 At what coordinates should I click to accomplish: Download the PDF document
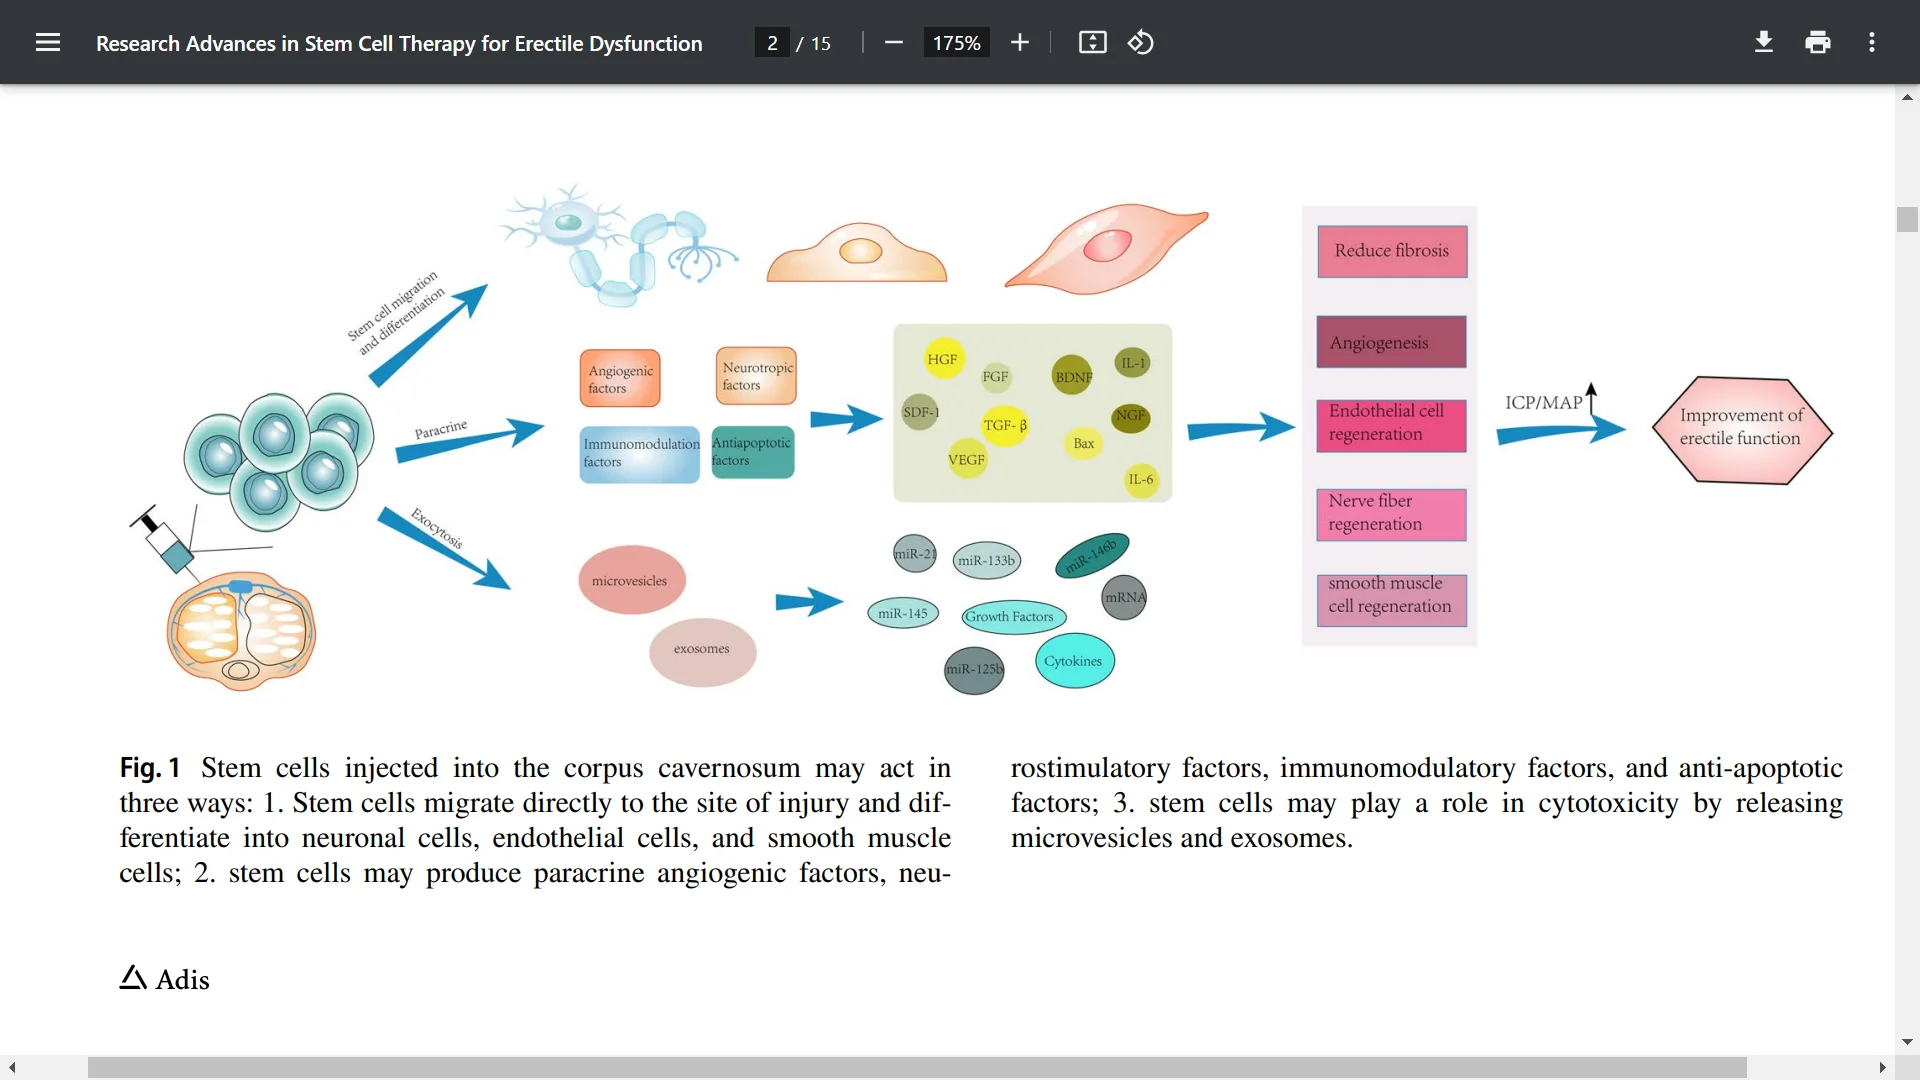click(x=1764, y=42)
